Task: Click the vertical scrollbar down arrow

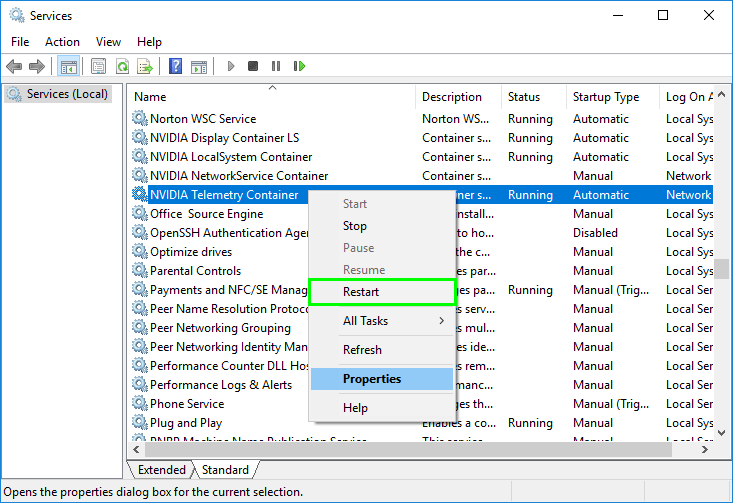Action: [721, 433]
